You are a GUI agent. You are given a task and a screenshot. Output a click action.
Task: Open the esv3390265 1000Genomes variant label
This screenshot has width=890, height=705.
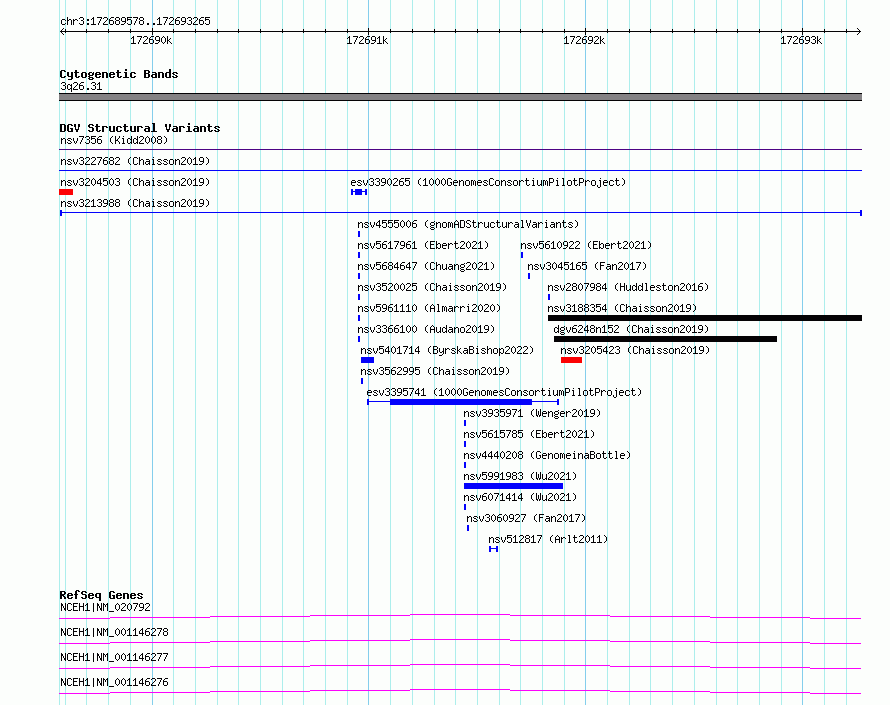click(x=488, y=182)
